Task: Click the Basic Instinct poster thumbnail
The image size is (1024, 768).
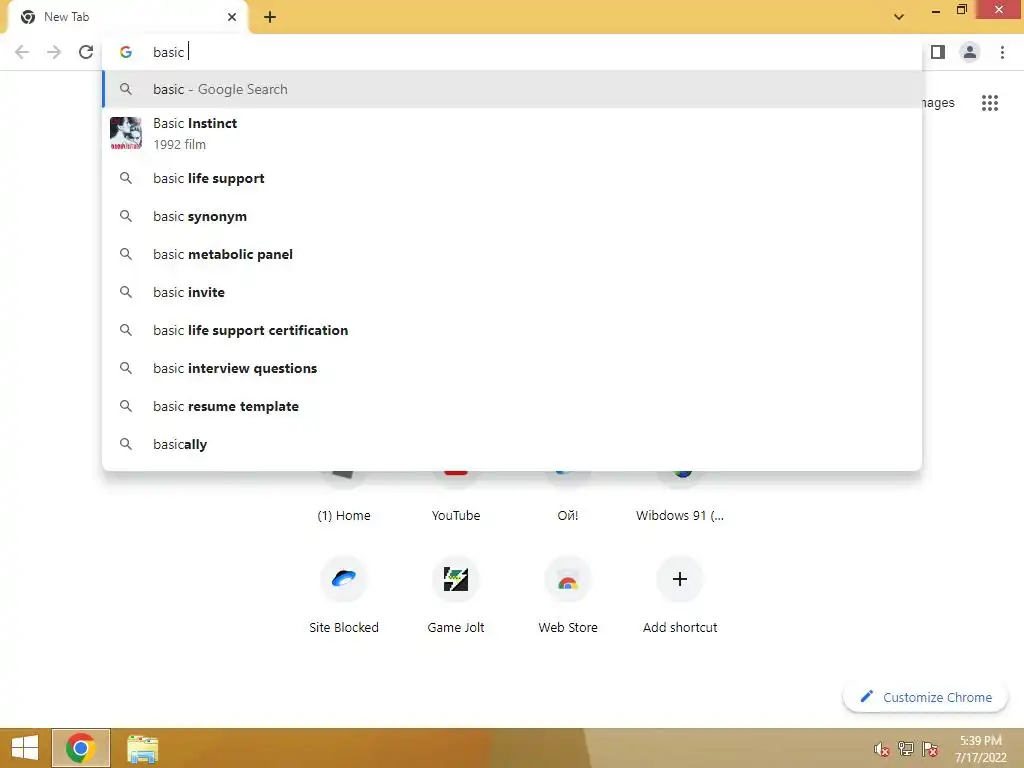Action: point(125,133)
